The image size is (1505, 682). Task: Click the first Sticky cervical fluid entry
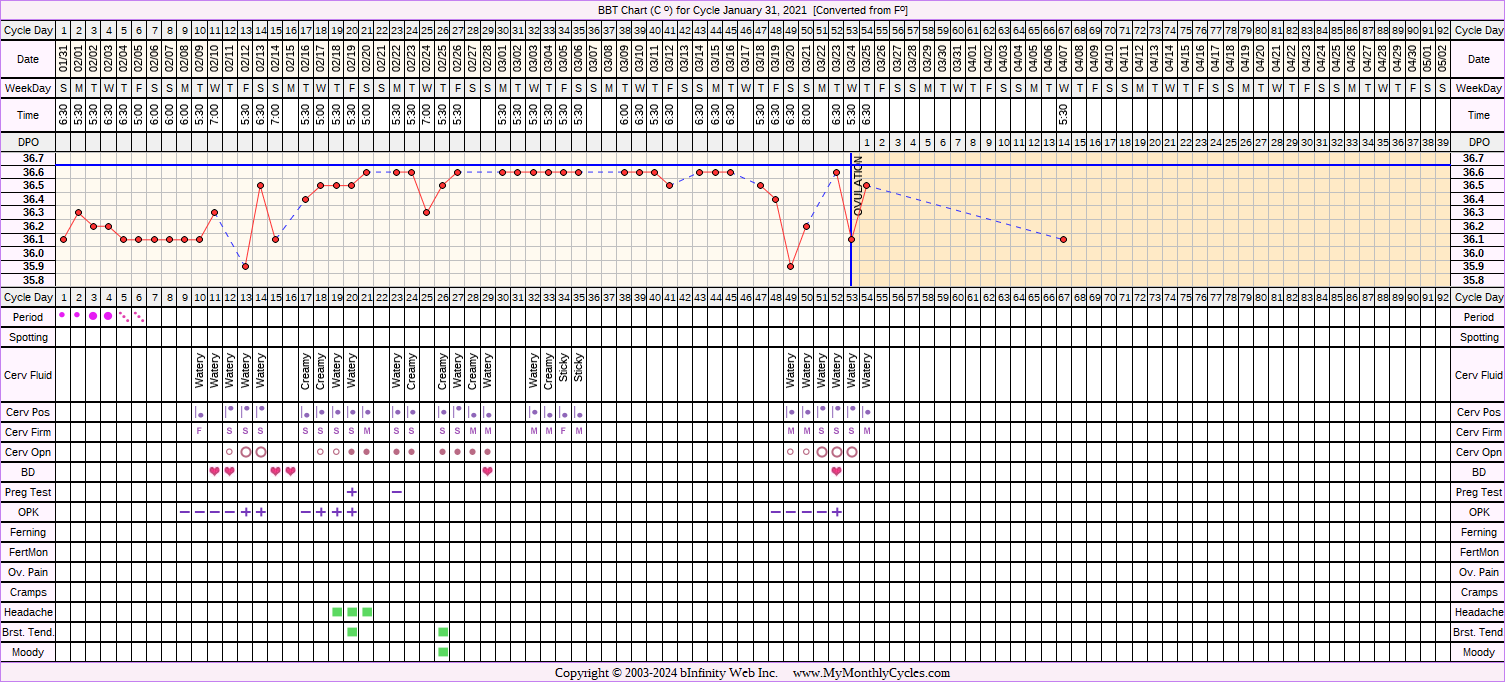click(564, 371)
